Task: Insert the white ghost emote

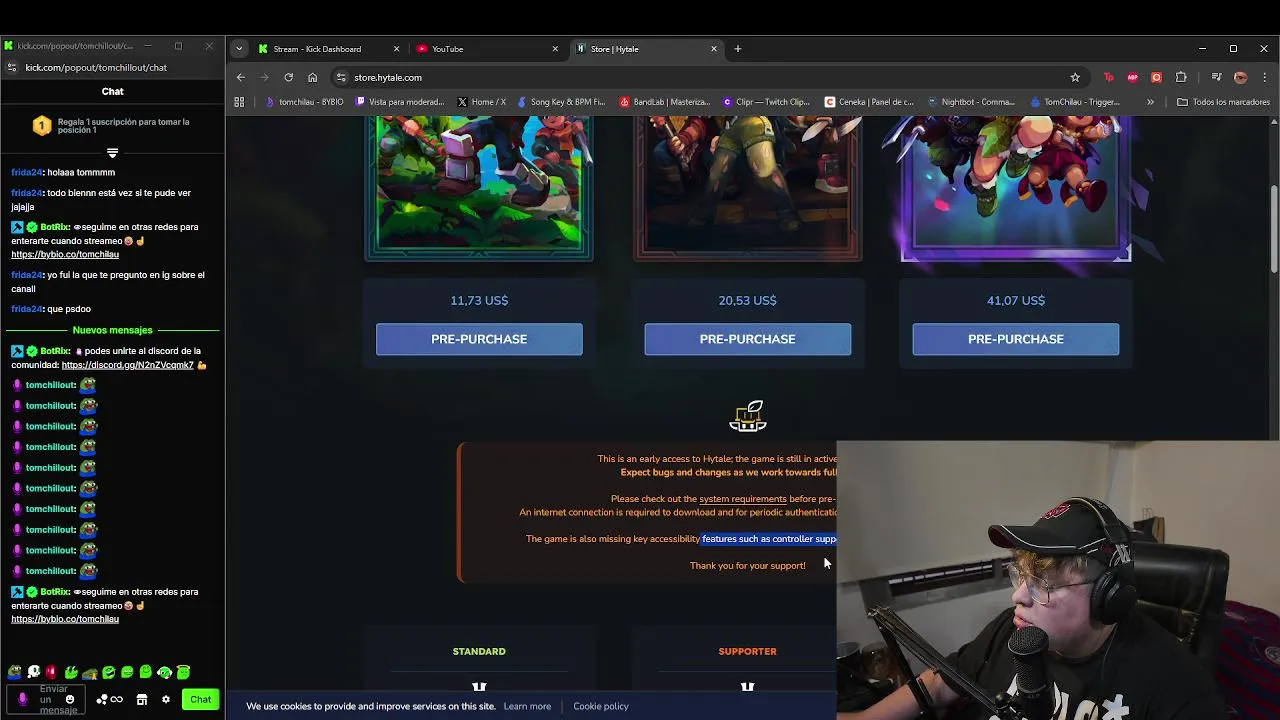Action: (x=33, y=672)
